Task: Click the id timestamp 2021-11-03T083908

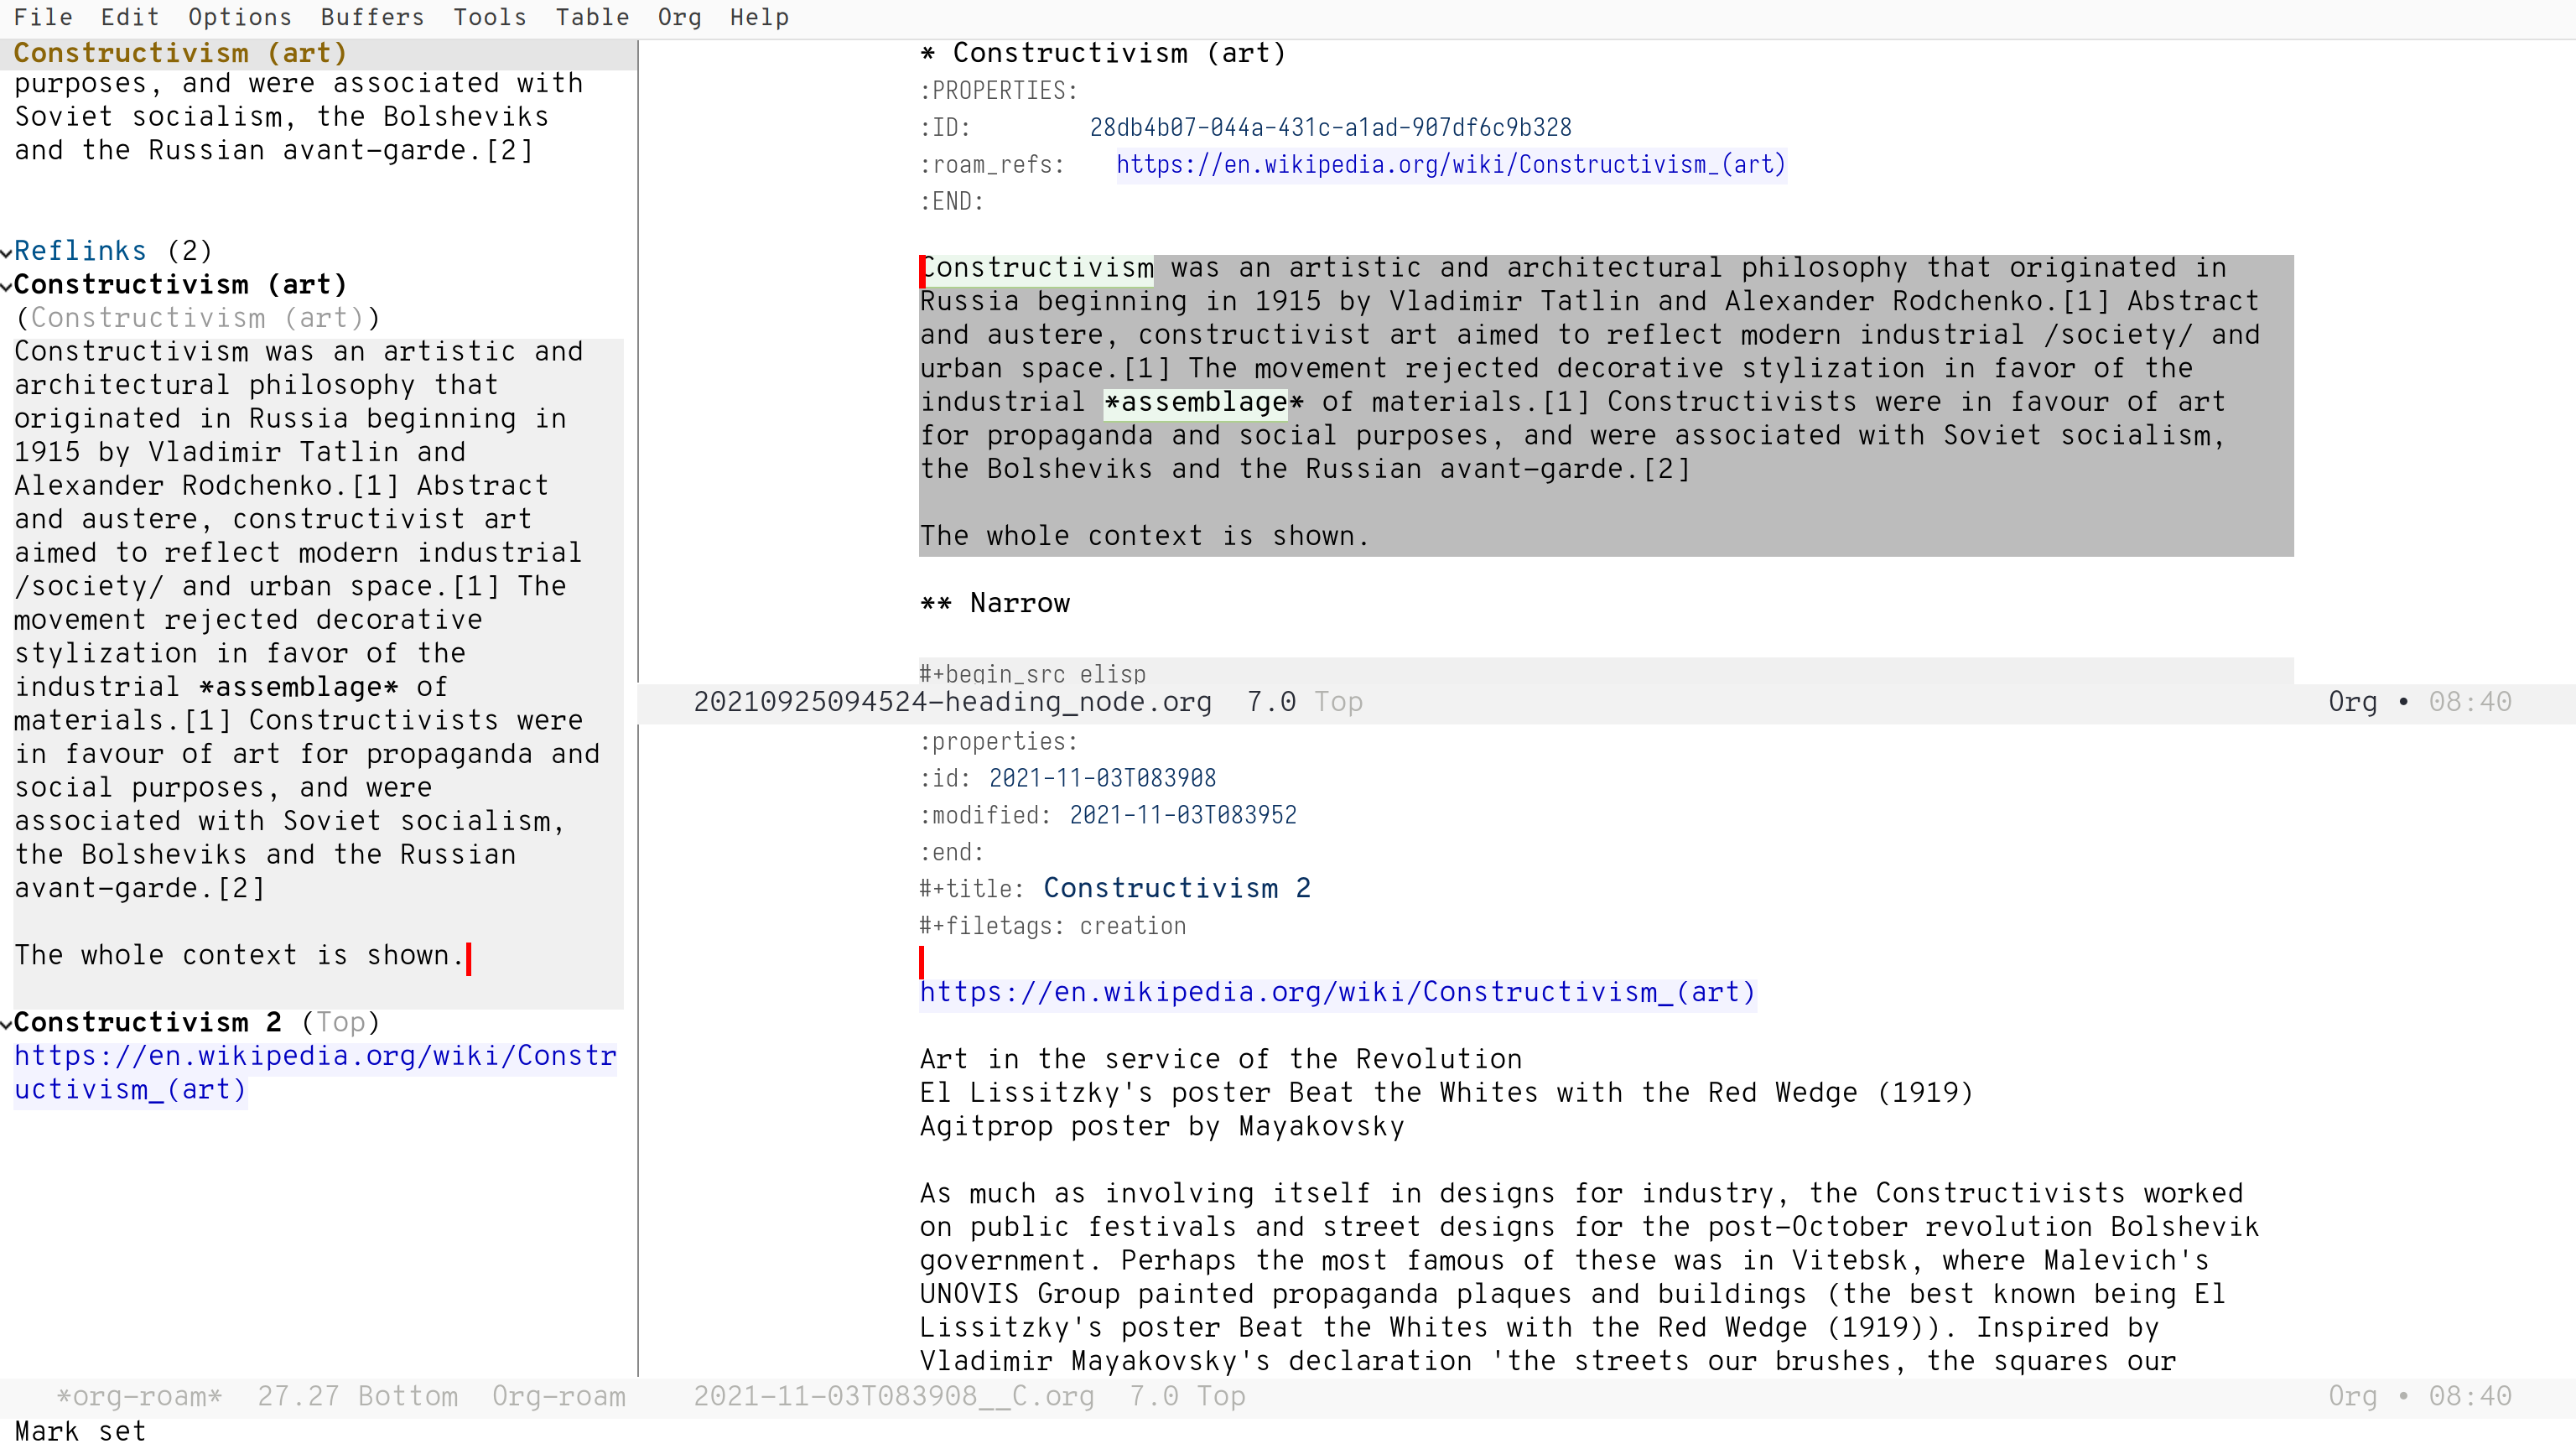Action: [1101, 778]
